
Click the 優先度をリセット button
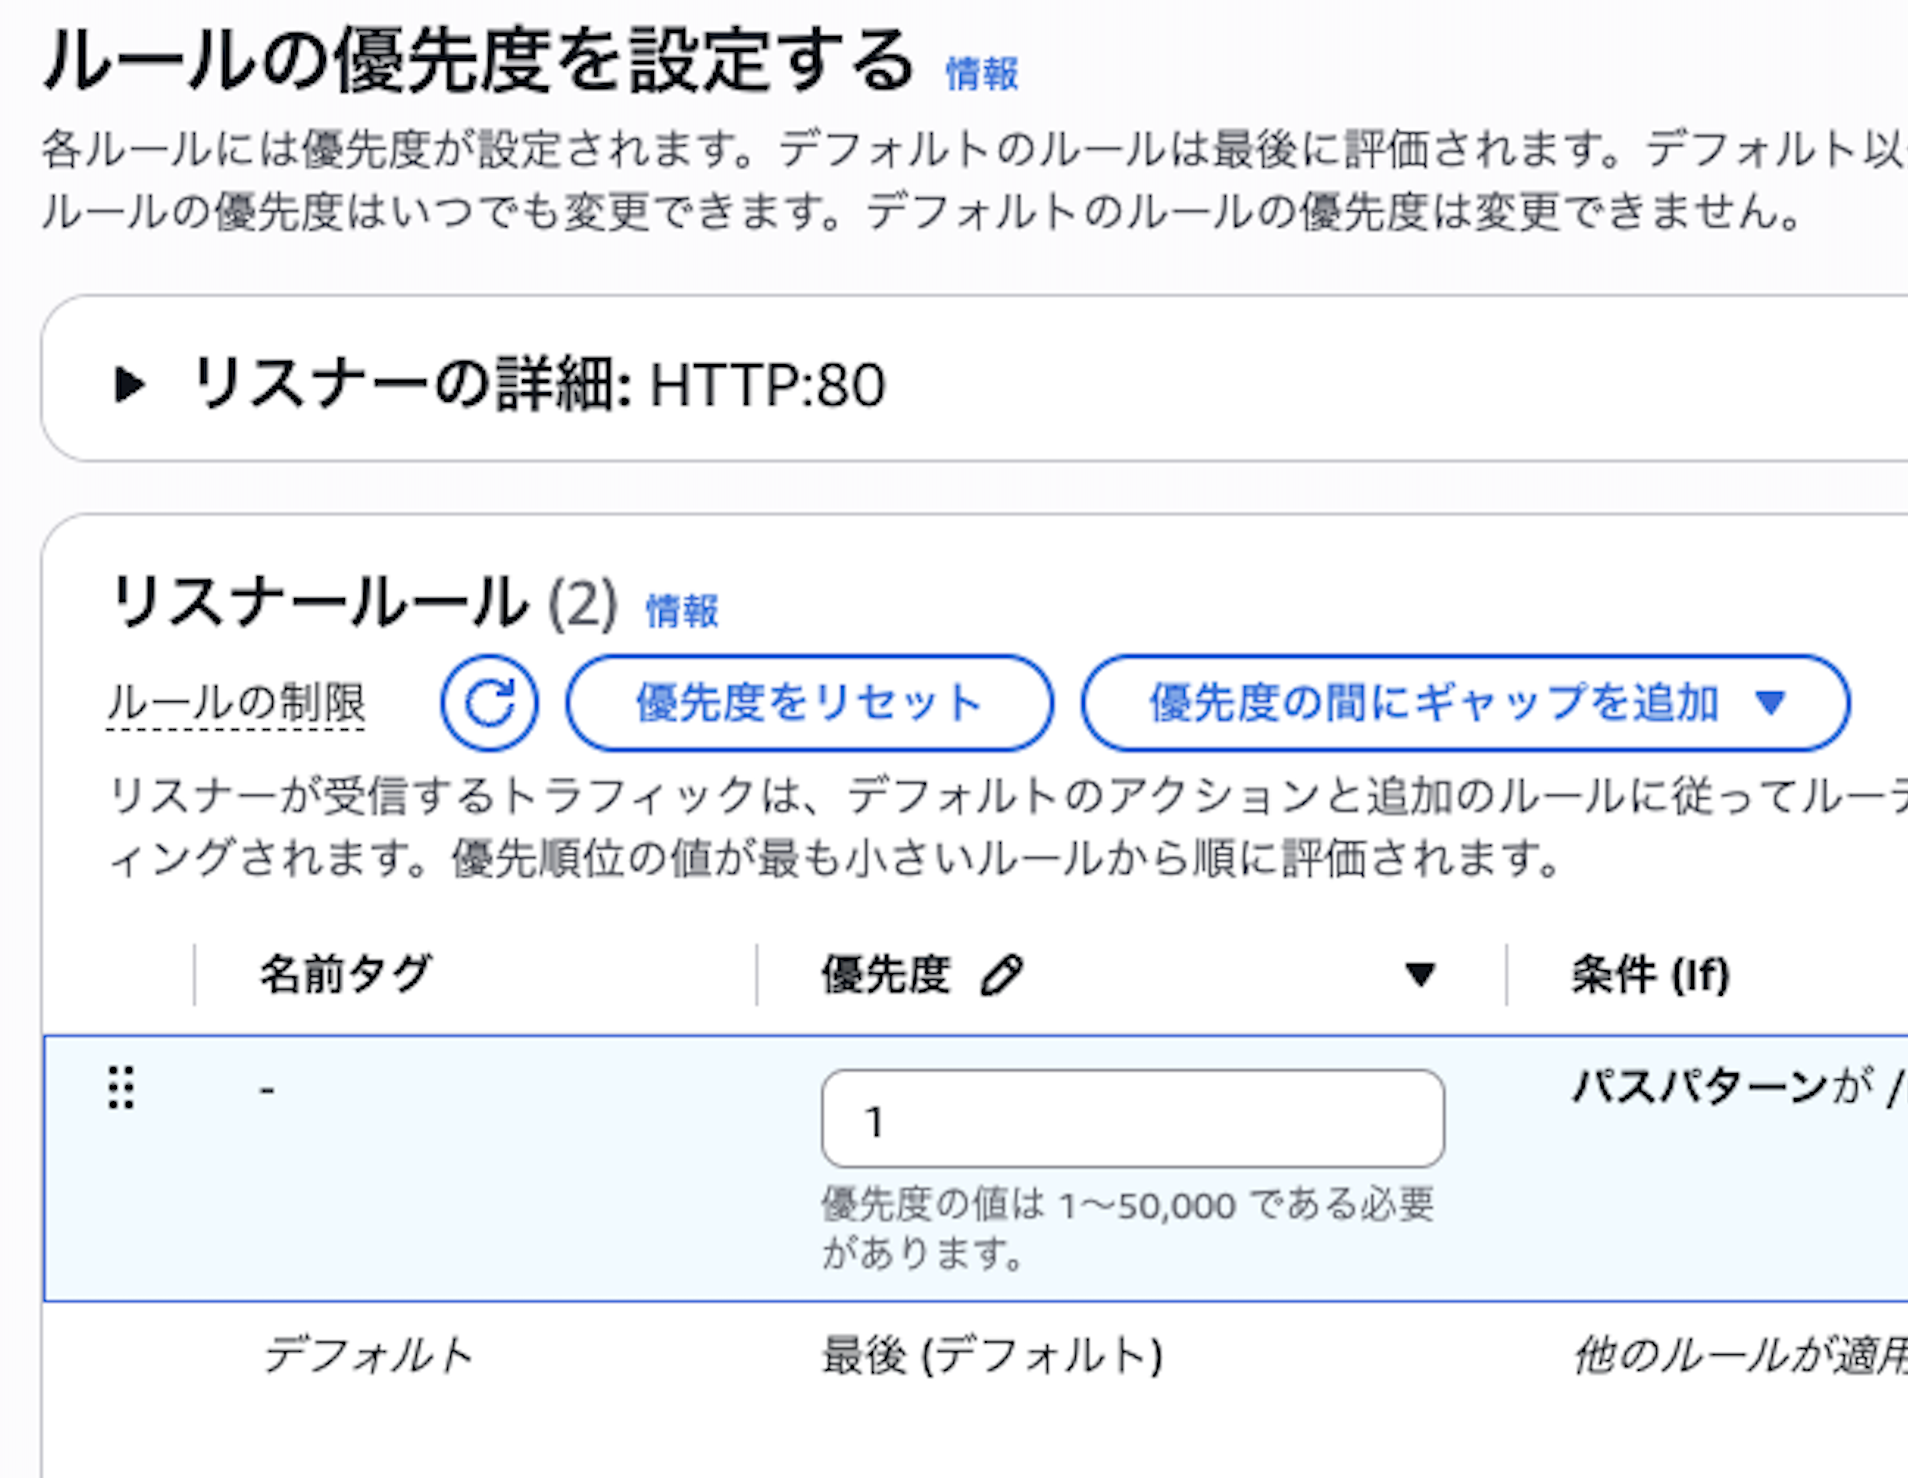point(808,703)
